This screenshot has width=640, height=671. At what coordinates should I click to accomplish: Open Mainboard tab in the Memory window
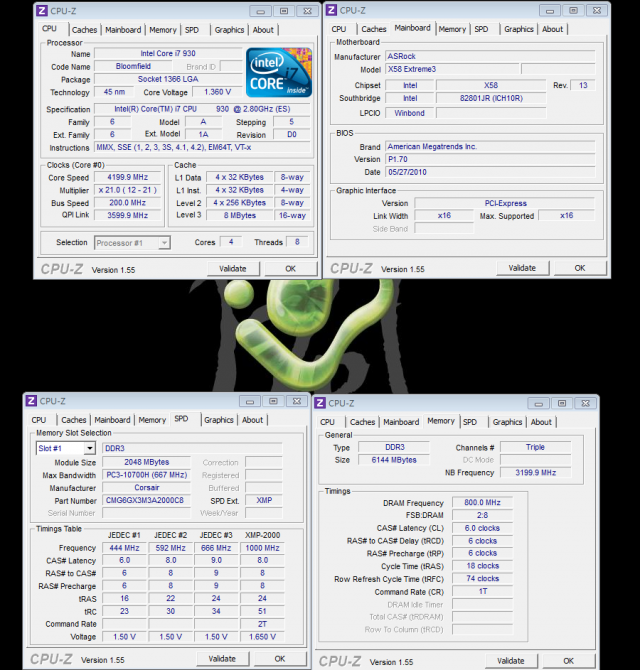(x=401, y=422)
